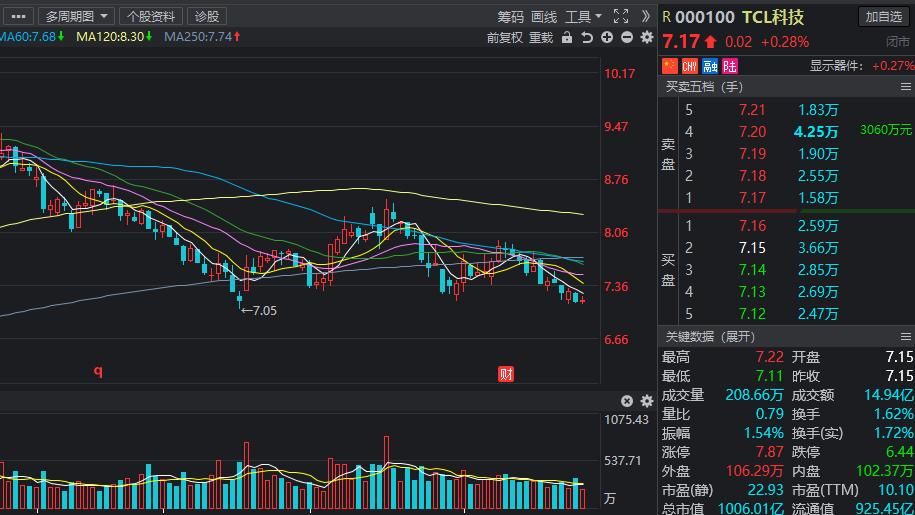Click the 最高 7.22 value
915x515 pixels.
(769, 356)
